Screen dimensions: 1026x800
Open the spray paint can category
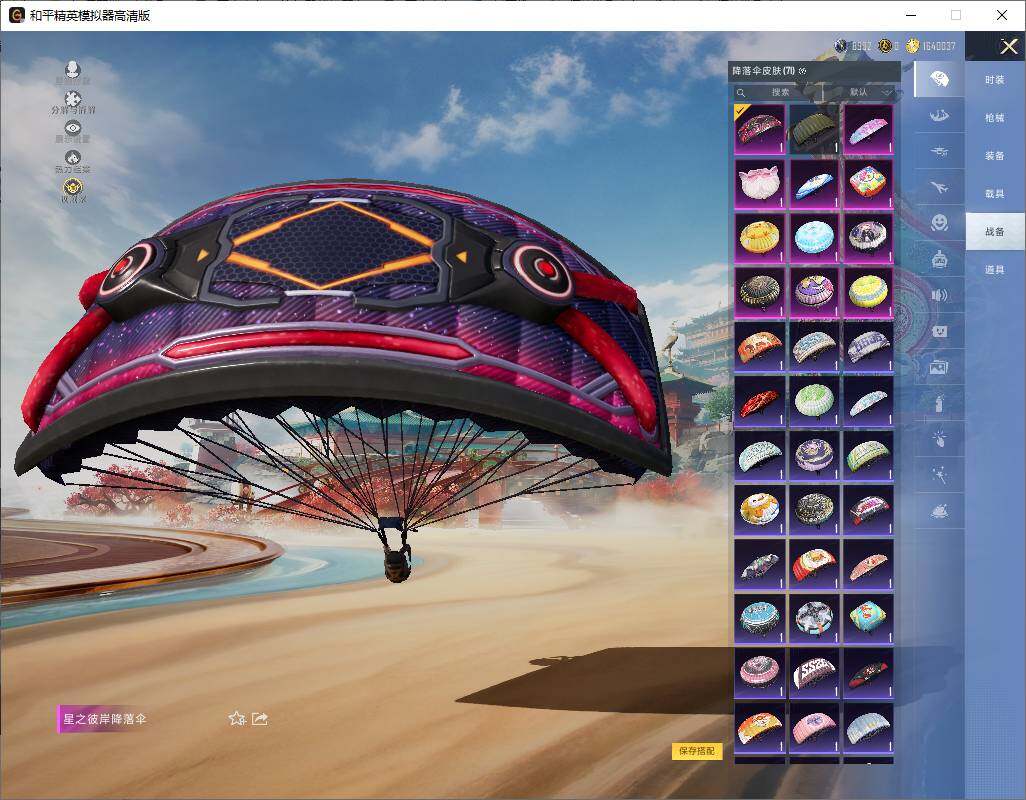[x=938, y=403]
